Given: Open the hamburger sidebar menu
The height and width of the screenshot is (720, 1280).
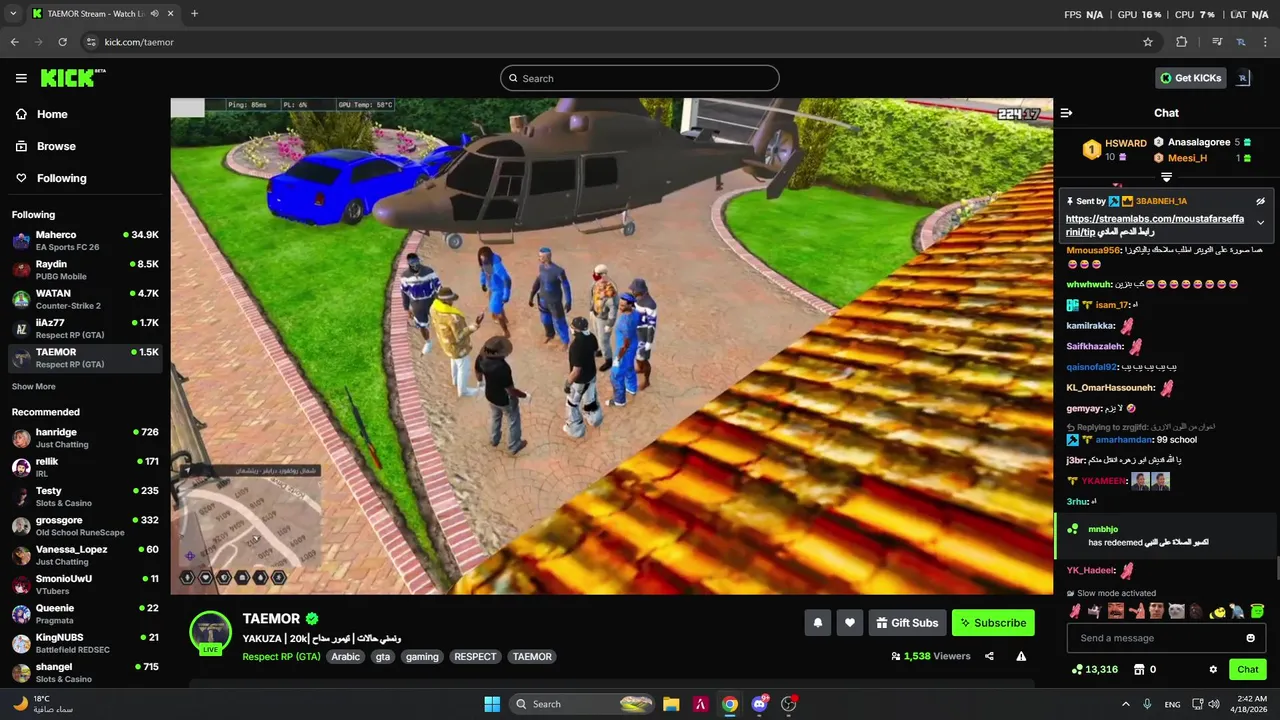Looking at the screenshot, I should (x=21, y=78).
